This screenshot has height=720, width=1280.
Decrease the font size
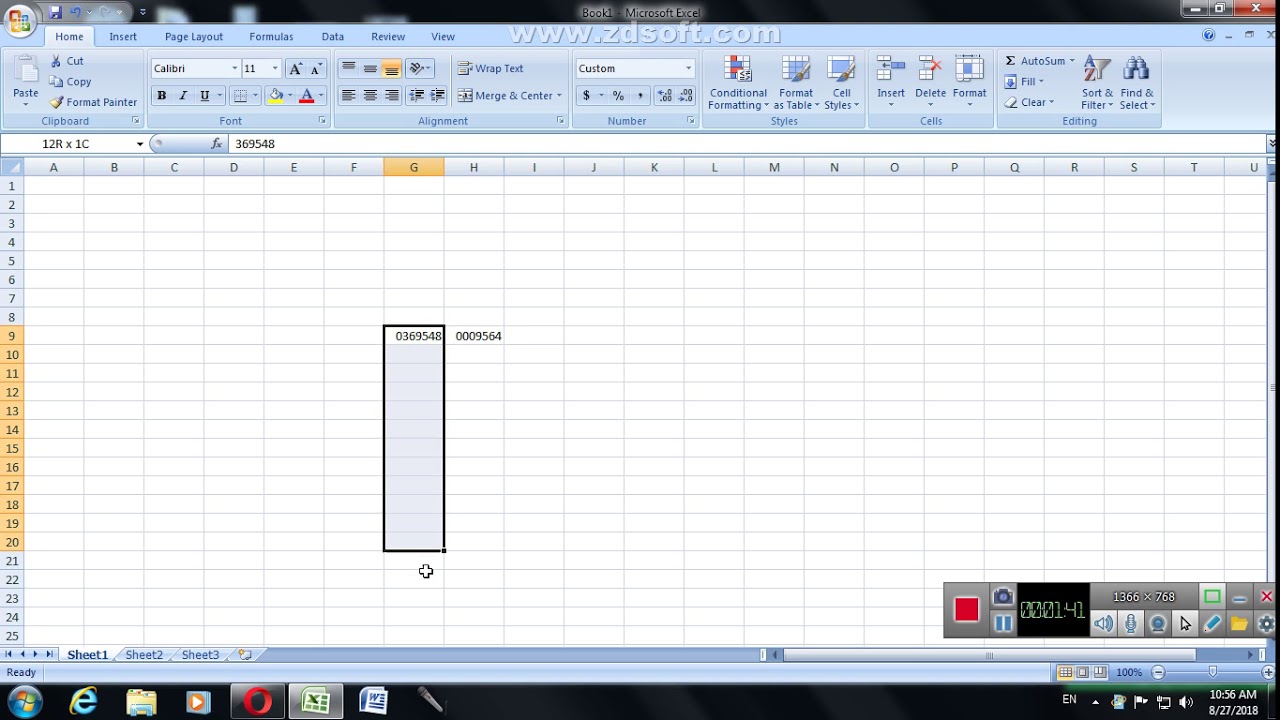click(x=316, y=69)
